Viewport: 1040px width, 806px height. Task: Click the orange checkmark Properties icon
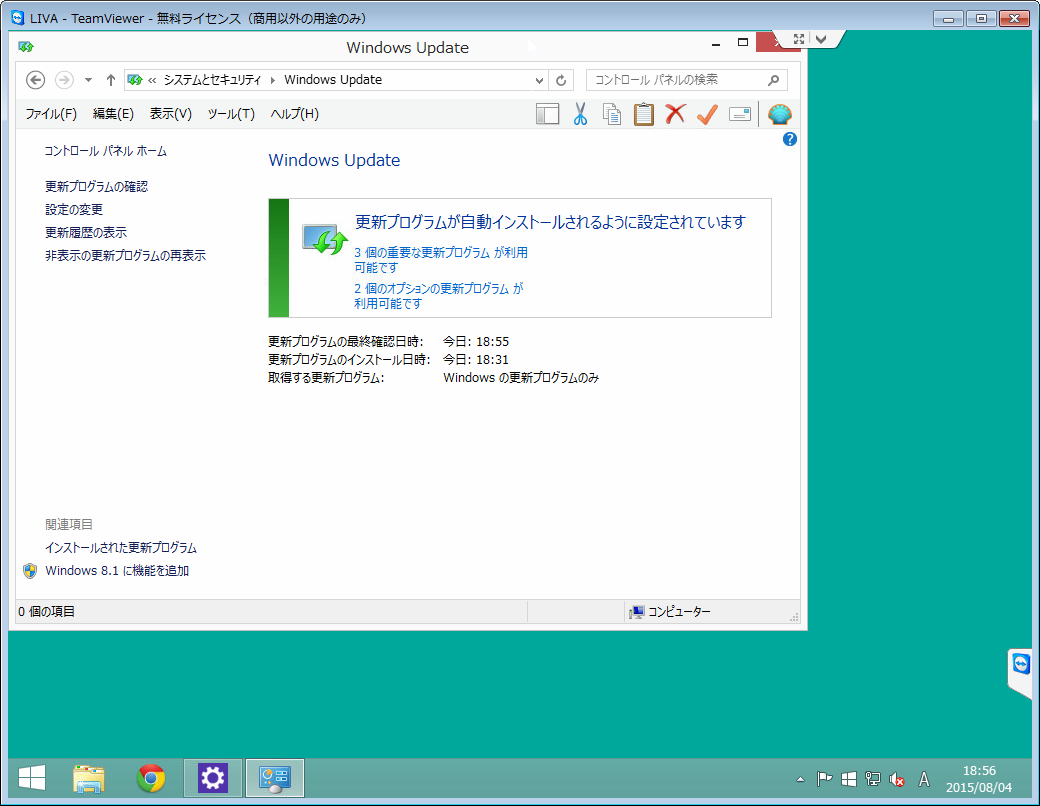coord(707,114)
